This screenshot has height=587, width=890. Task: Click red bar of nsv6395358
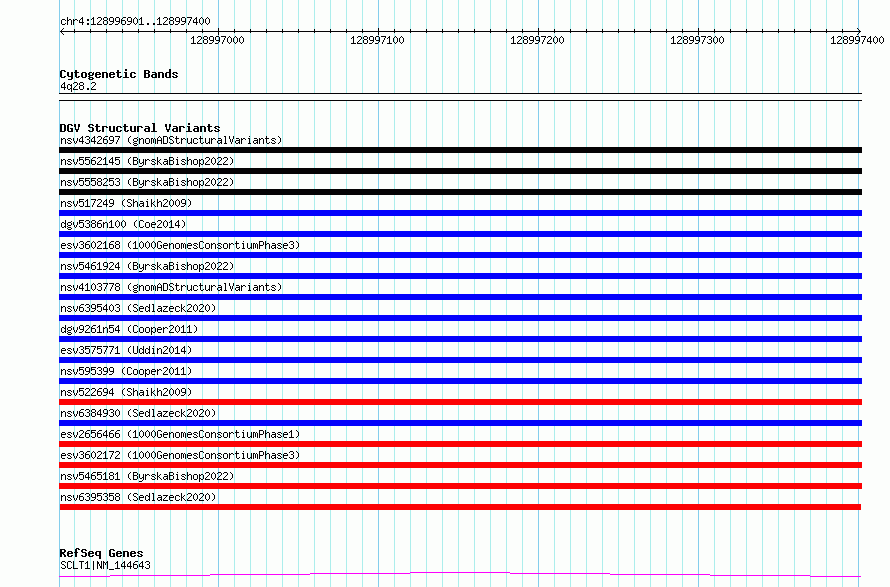[x=460, y=507]
